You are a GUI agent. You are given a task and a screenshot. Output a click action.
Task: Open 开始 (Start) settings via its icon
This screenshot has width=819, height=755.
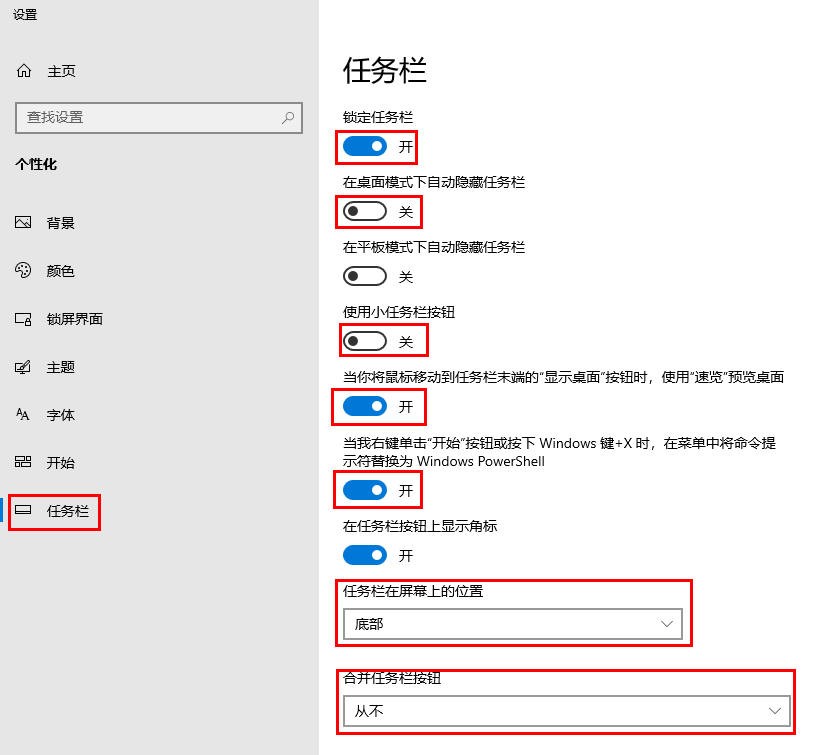click(x=23, y=462)
